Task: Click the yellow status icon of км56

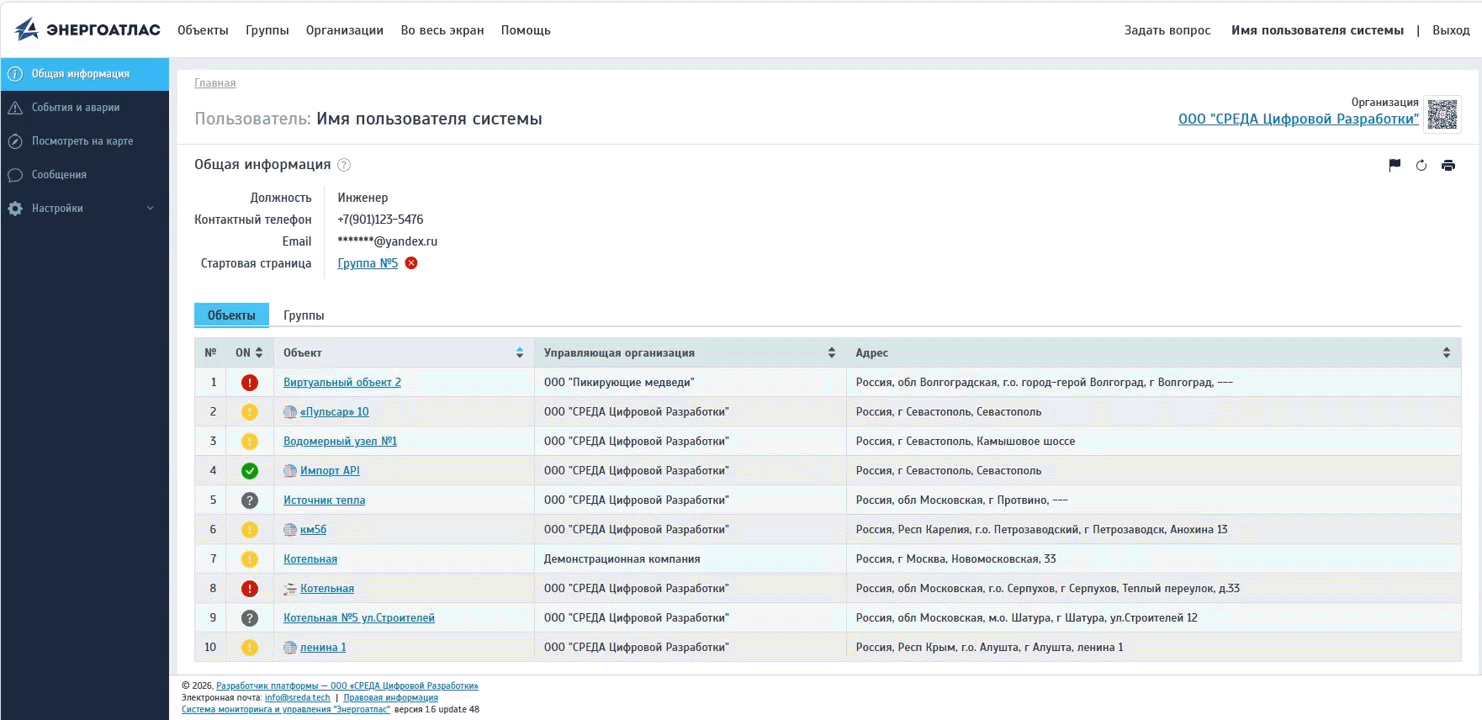Action: (x=250, y=530)
